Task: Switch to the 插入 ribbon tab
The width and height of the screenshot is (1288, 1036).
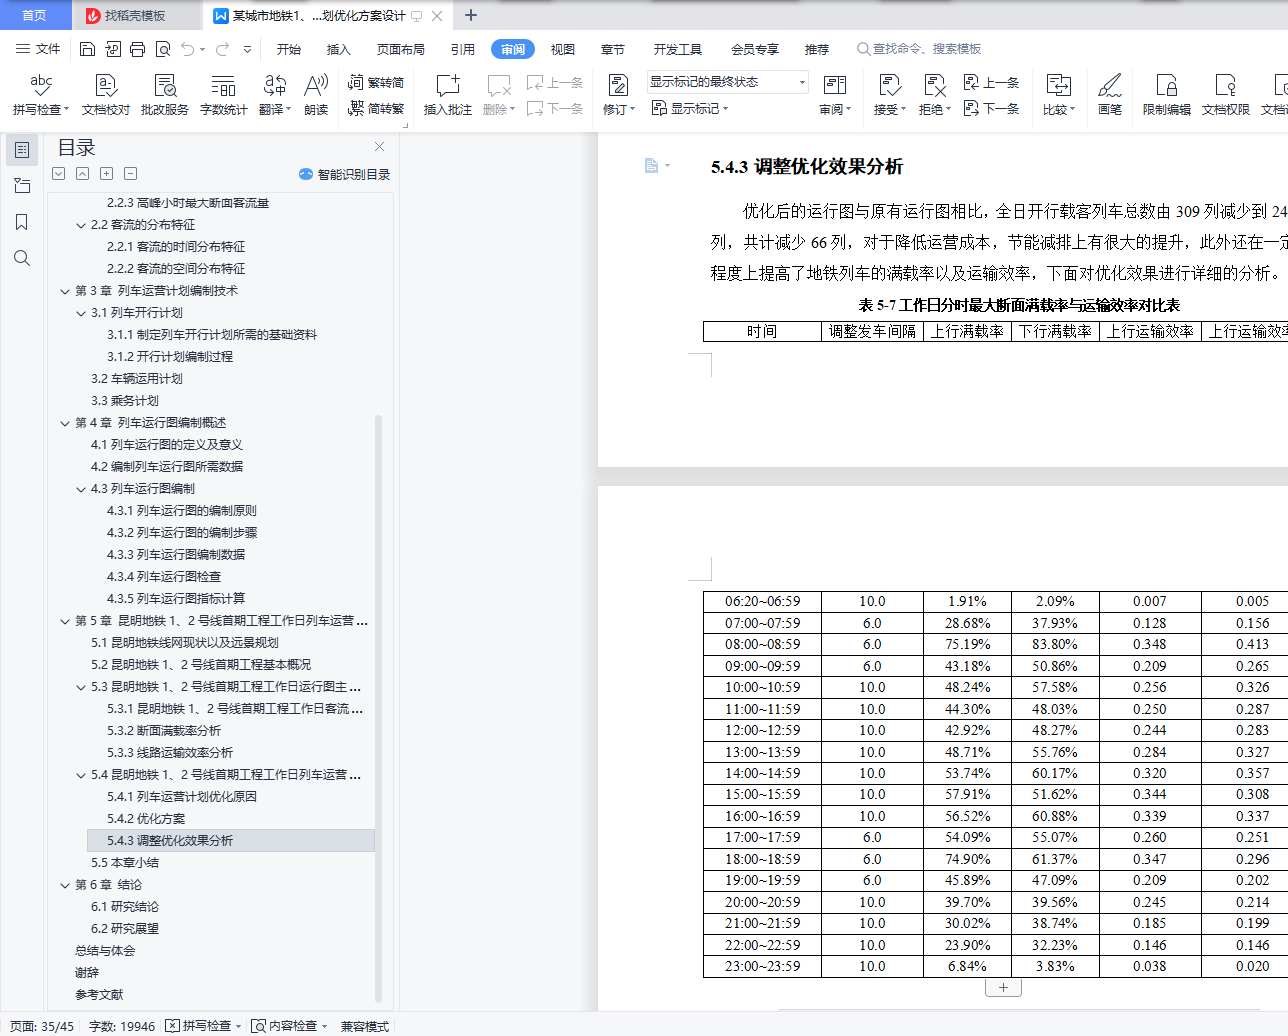Action: [x=339, y=49]
